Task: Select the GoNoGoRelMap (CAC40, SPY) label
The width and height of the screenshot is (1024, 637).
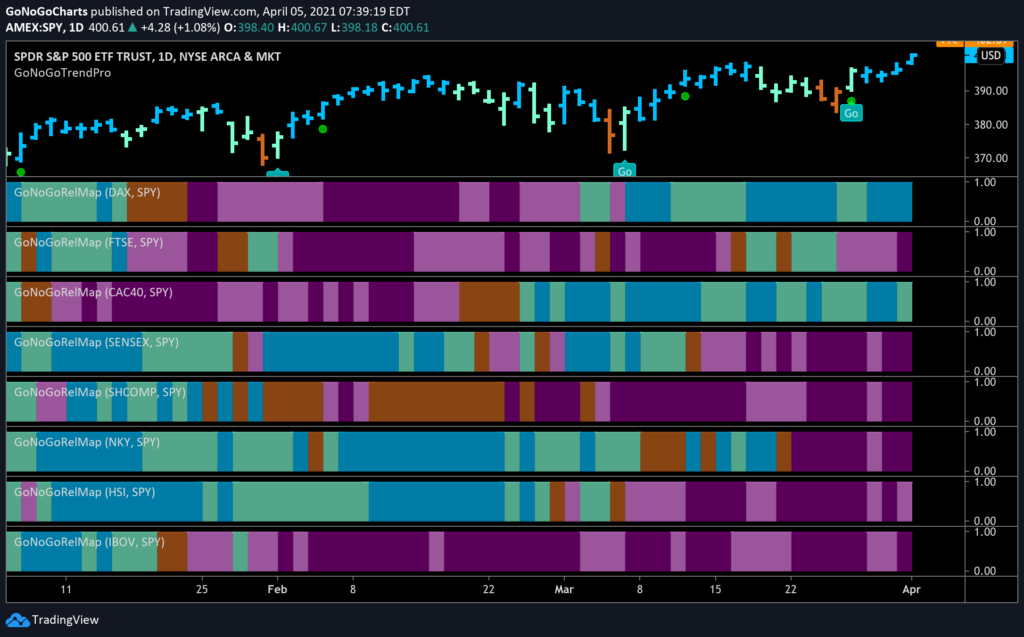Action: coord(93,292)
